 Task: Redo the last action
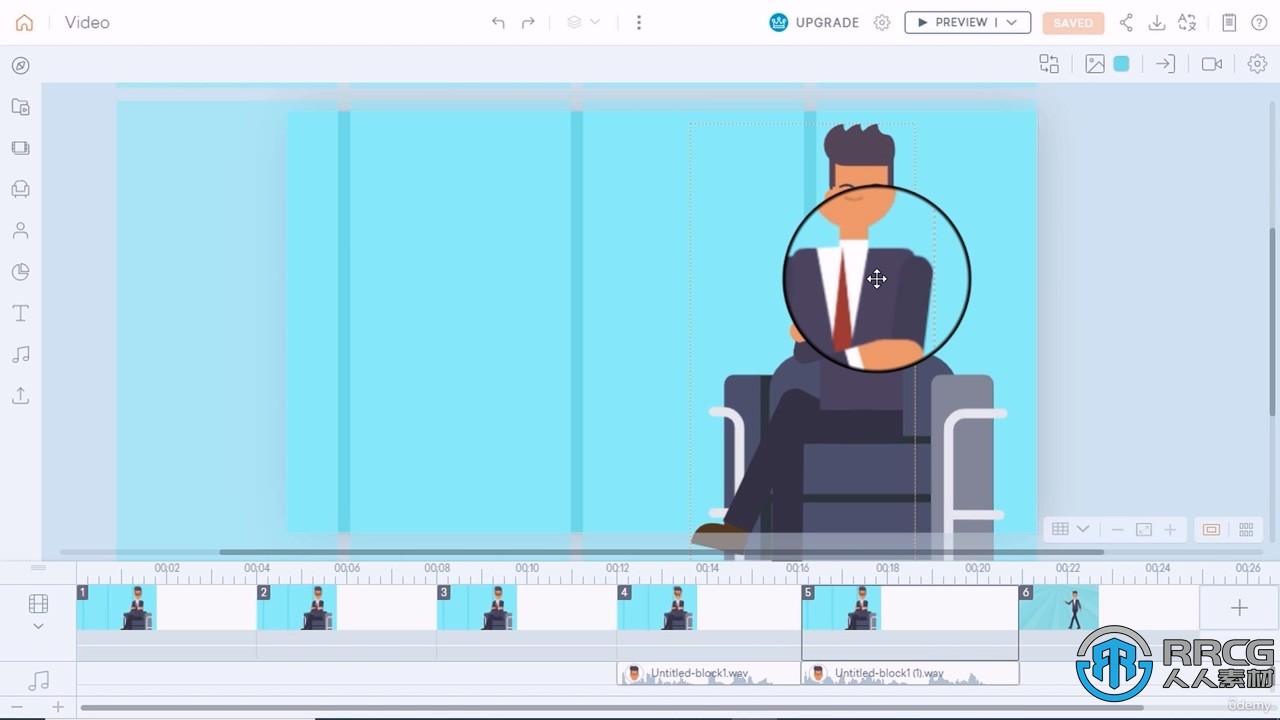[x=528, y=22]
